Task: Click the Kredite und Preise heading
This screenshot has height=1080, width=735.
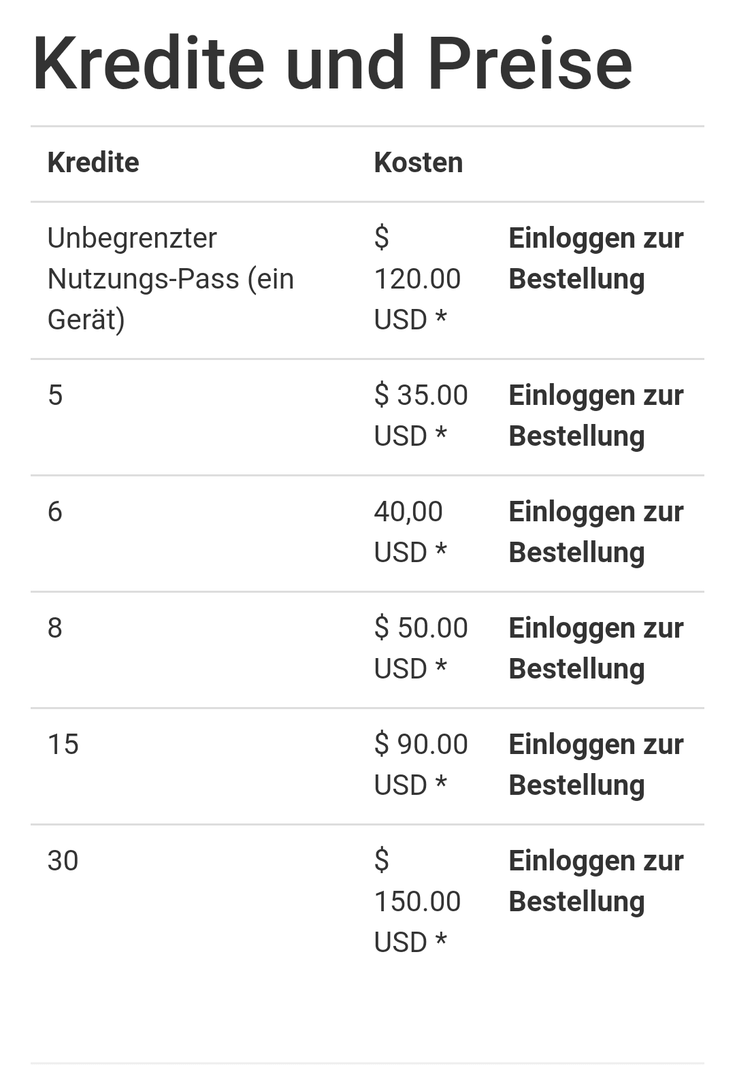Action: (332, 63)
